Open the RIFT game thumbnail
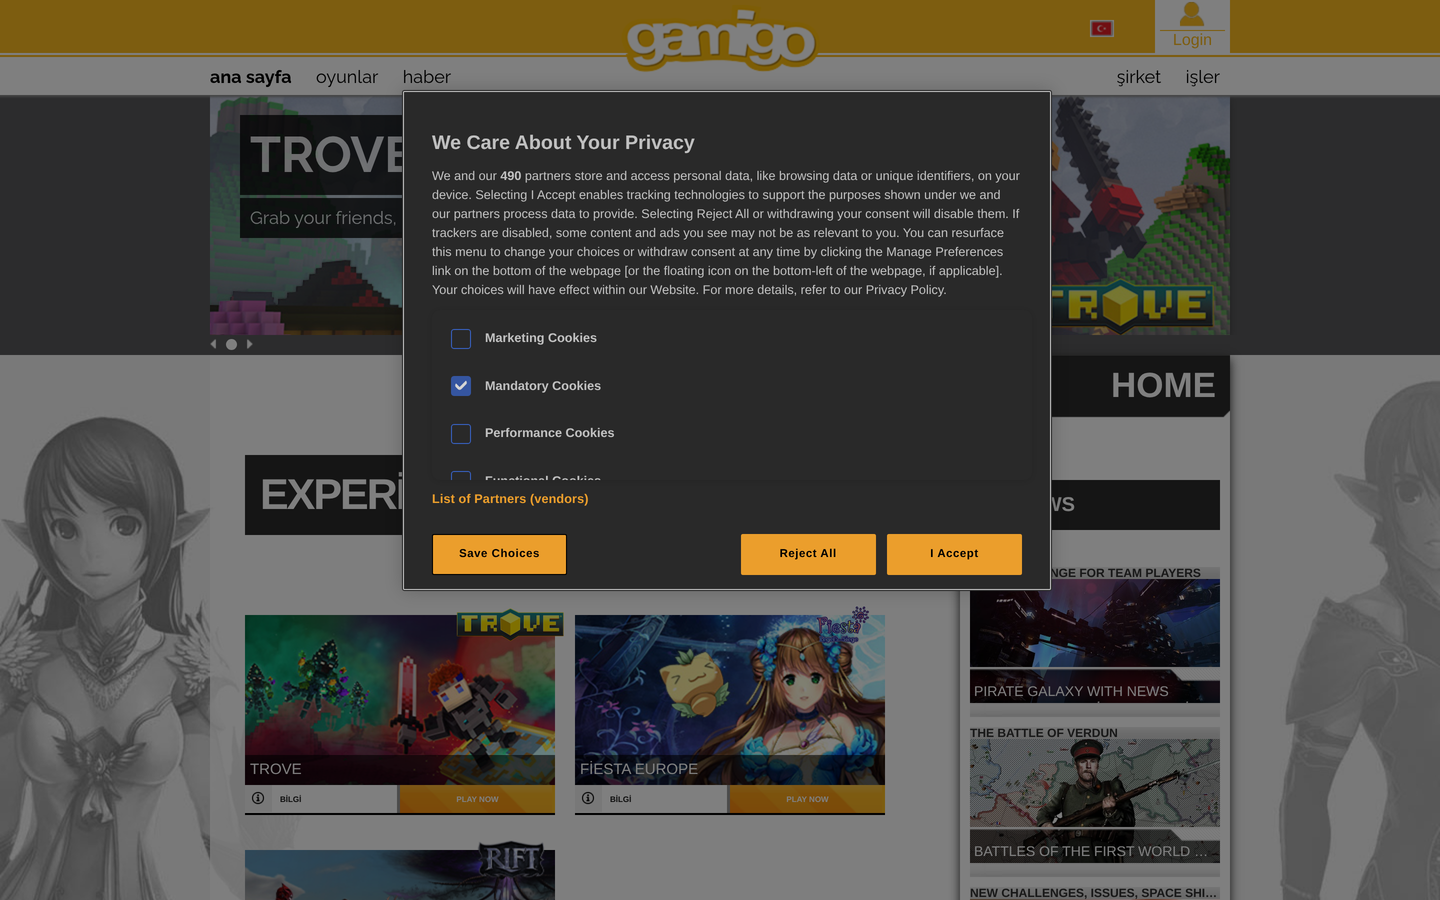 coord(400,875)
